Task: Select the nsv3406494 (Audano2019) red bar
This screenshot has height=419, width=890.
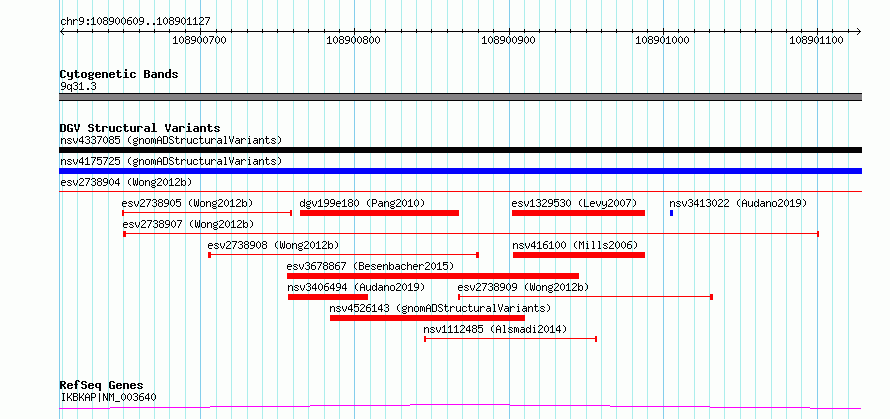Action: point(328,297)
